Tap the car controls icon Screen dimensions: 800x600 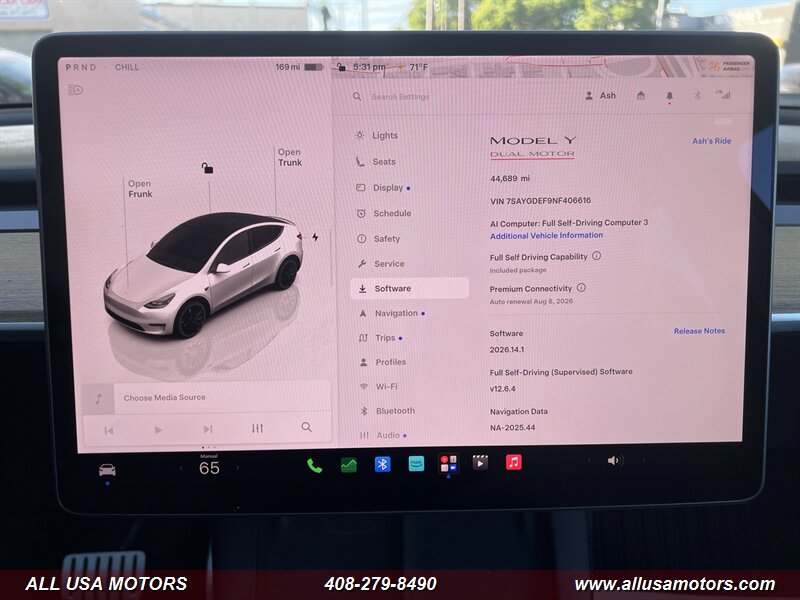tap(107, 469)
